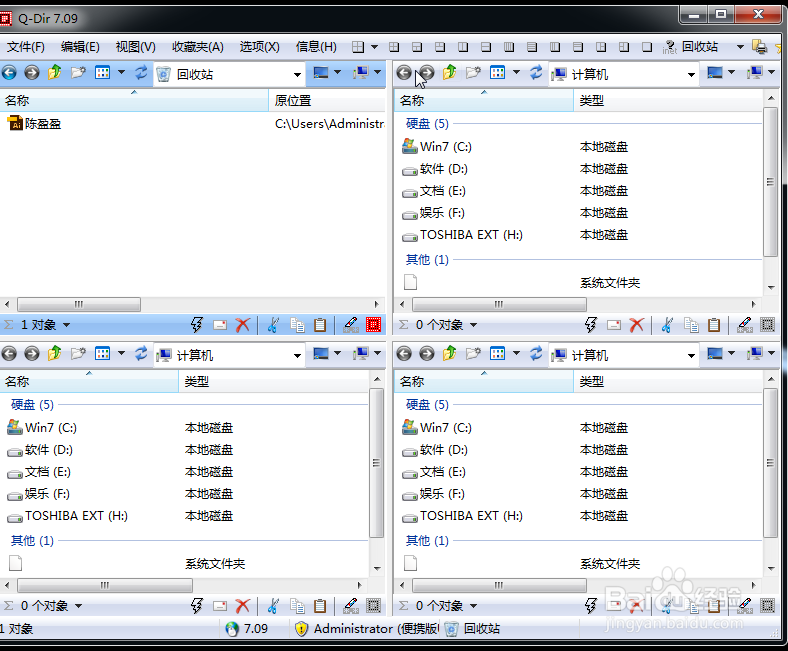The image size is (788, 651).
Task: Click scroll-down arrow in bottom-right pane
Action: point(771,568)
